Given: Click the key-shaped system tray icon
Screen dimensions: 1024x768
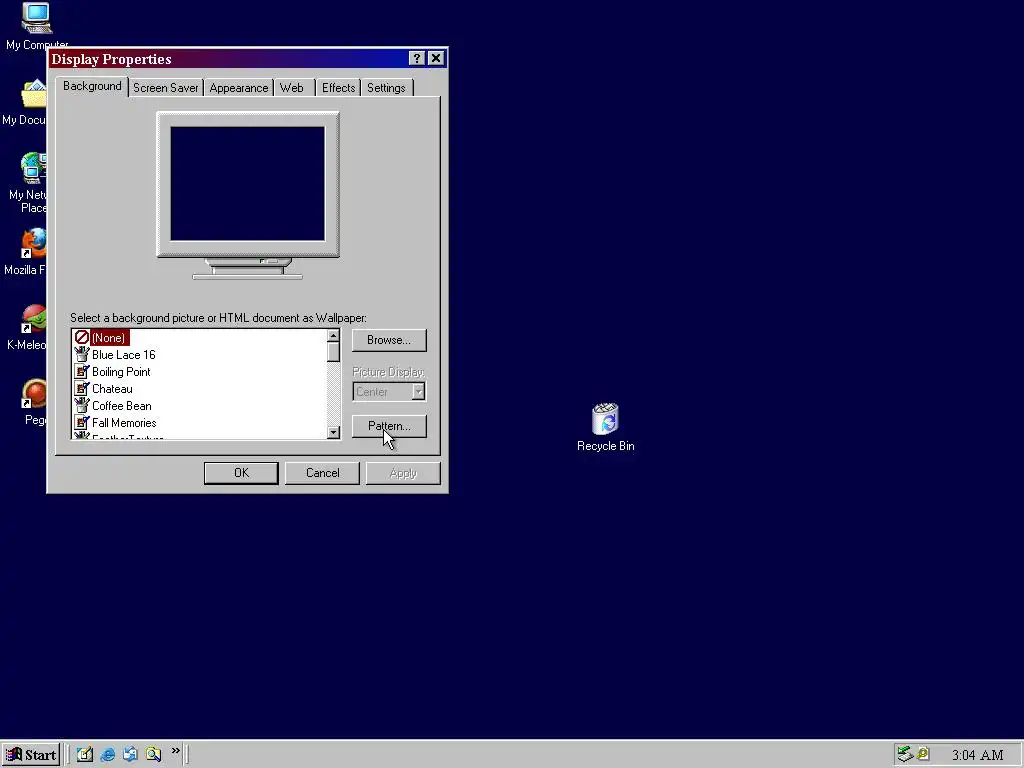Looking at the screenshot, I should coord(923,754).
